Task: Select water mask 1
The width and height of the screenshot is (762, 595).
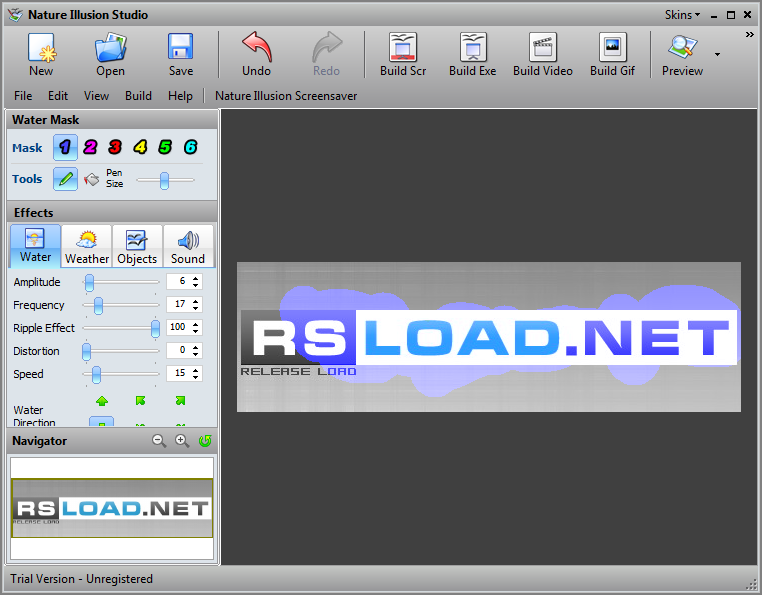Action: pyautogui.click(x=65, y=147)
